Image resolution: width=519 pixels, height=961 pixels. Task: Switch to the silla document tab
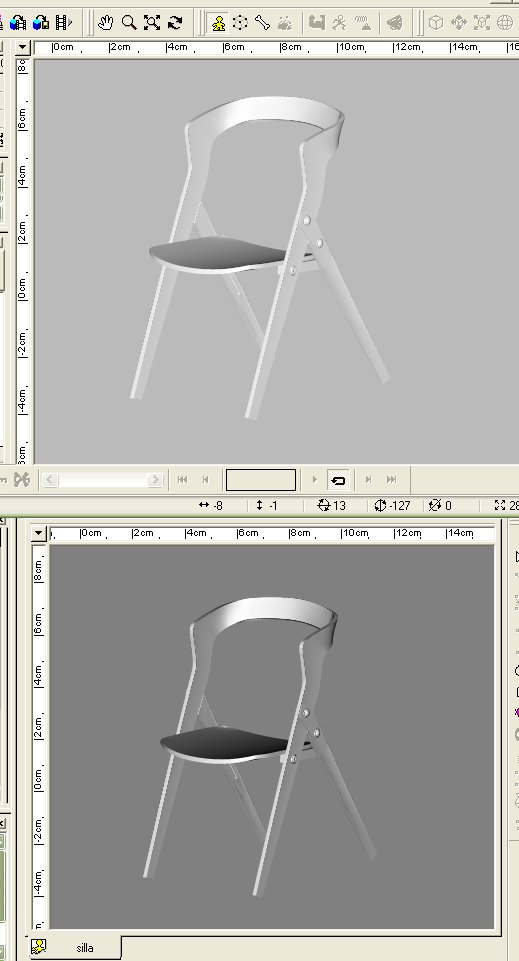coord(85,948)
